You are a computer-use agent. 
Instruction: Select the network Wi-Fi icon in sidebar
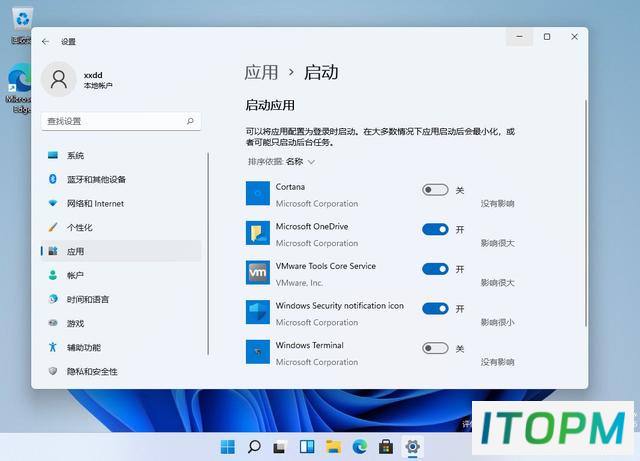pos(53,203)
